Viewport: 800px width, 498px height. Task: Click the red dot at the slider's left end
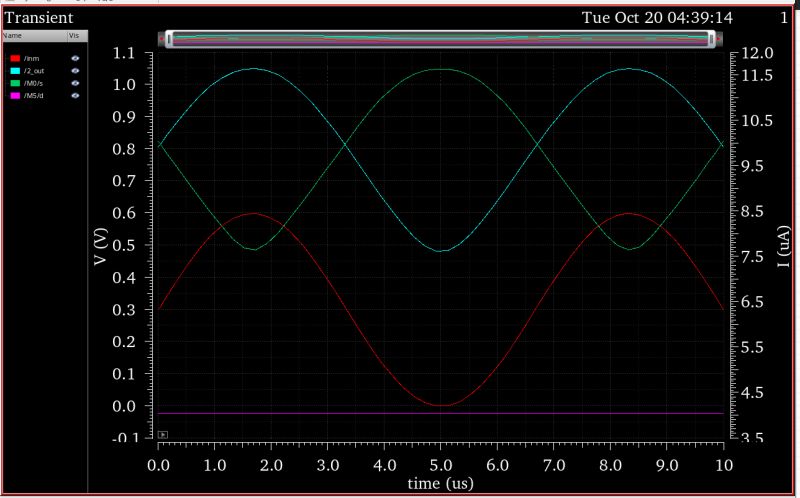pyautogui.click(x=162, y=39)
